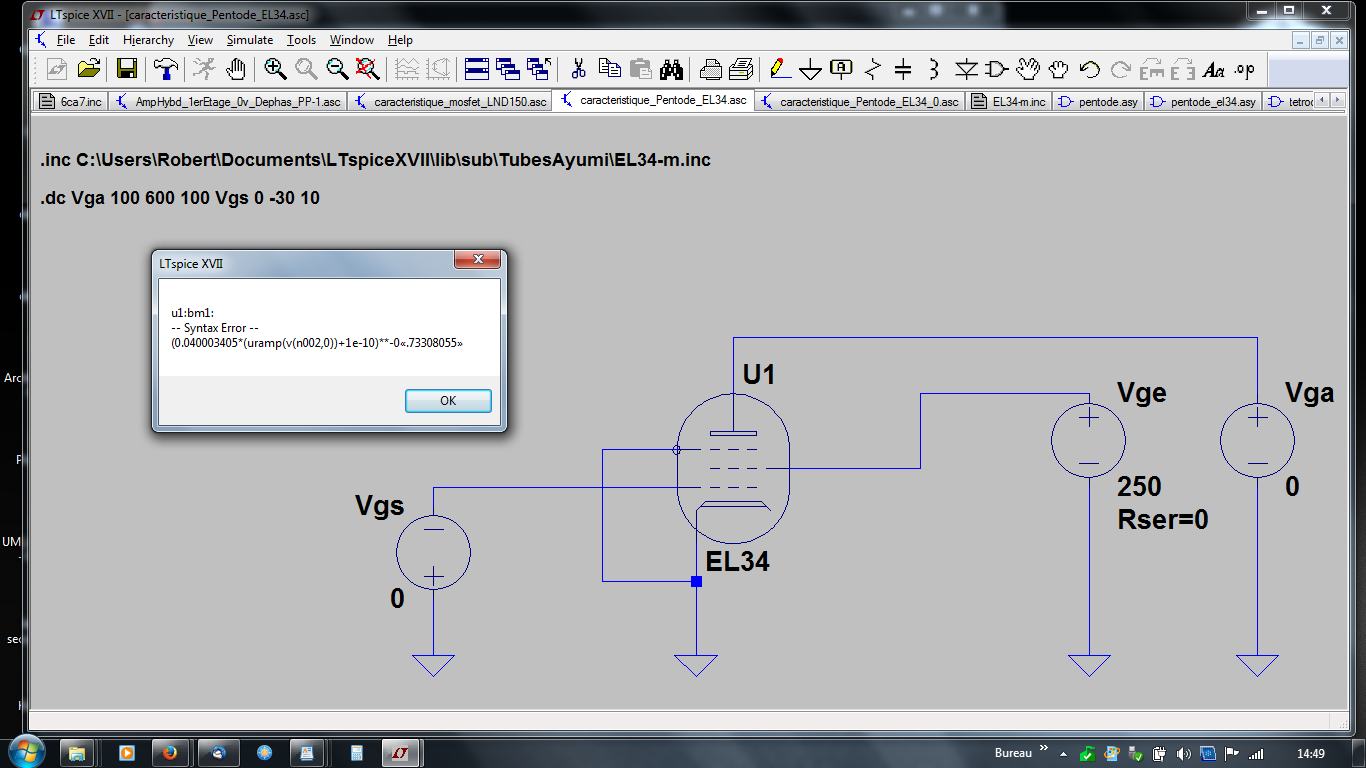Image resolution: width=1366 pixels, height=768 pixels.
Task: Open a file with the folder icon
Action: pos(89,69)
